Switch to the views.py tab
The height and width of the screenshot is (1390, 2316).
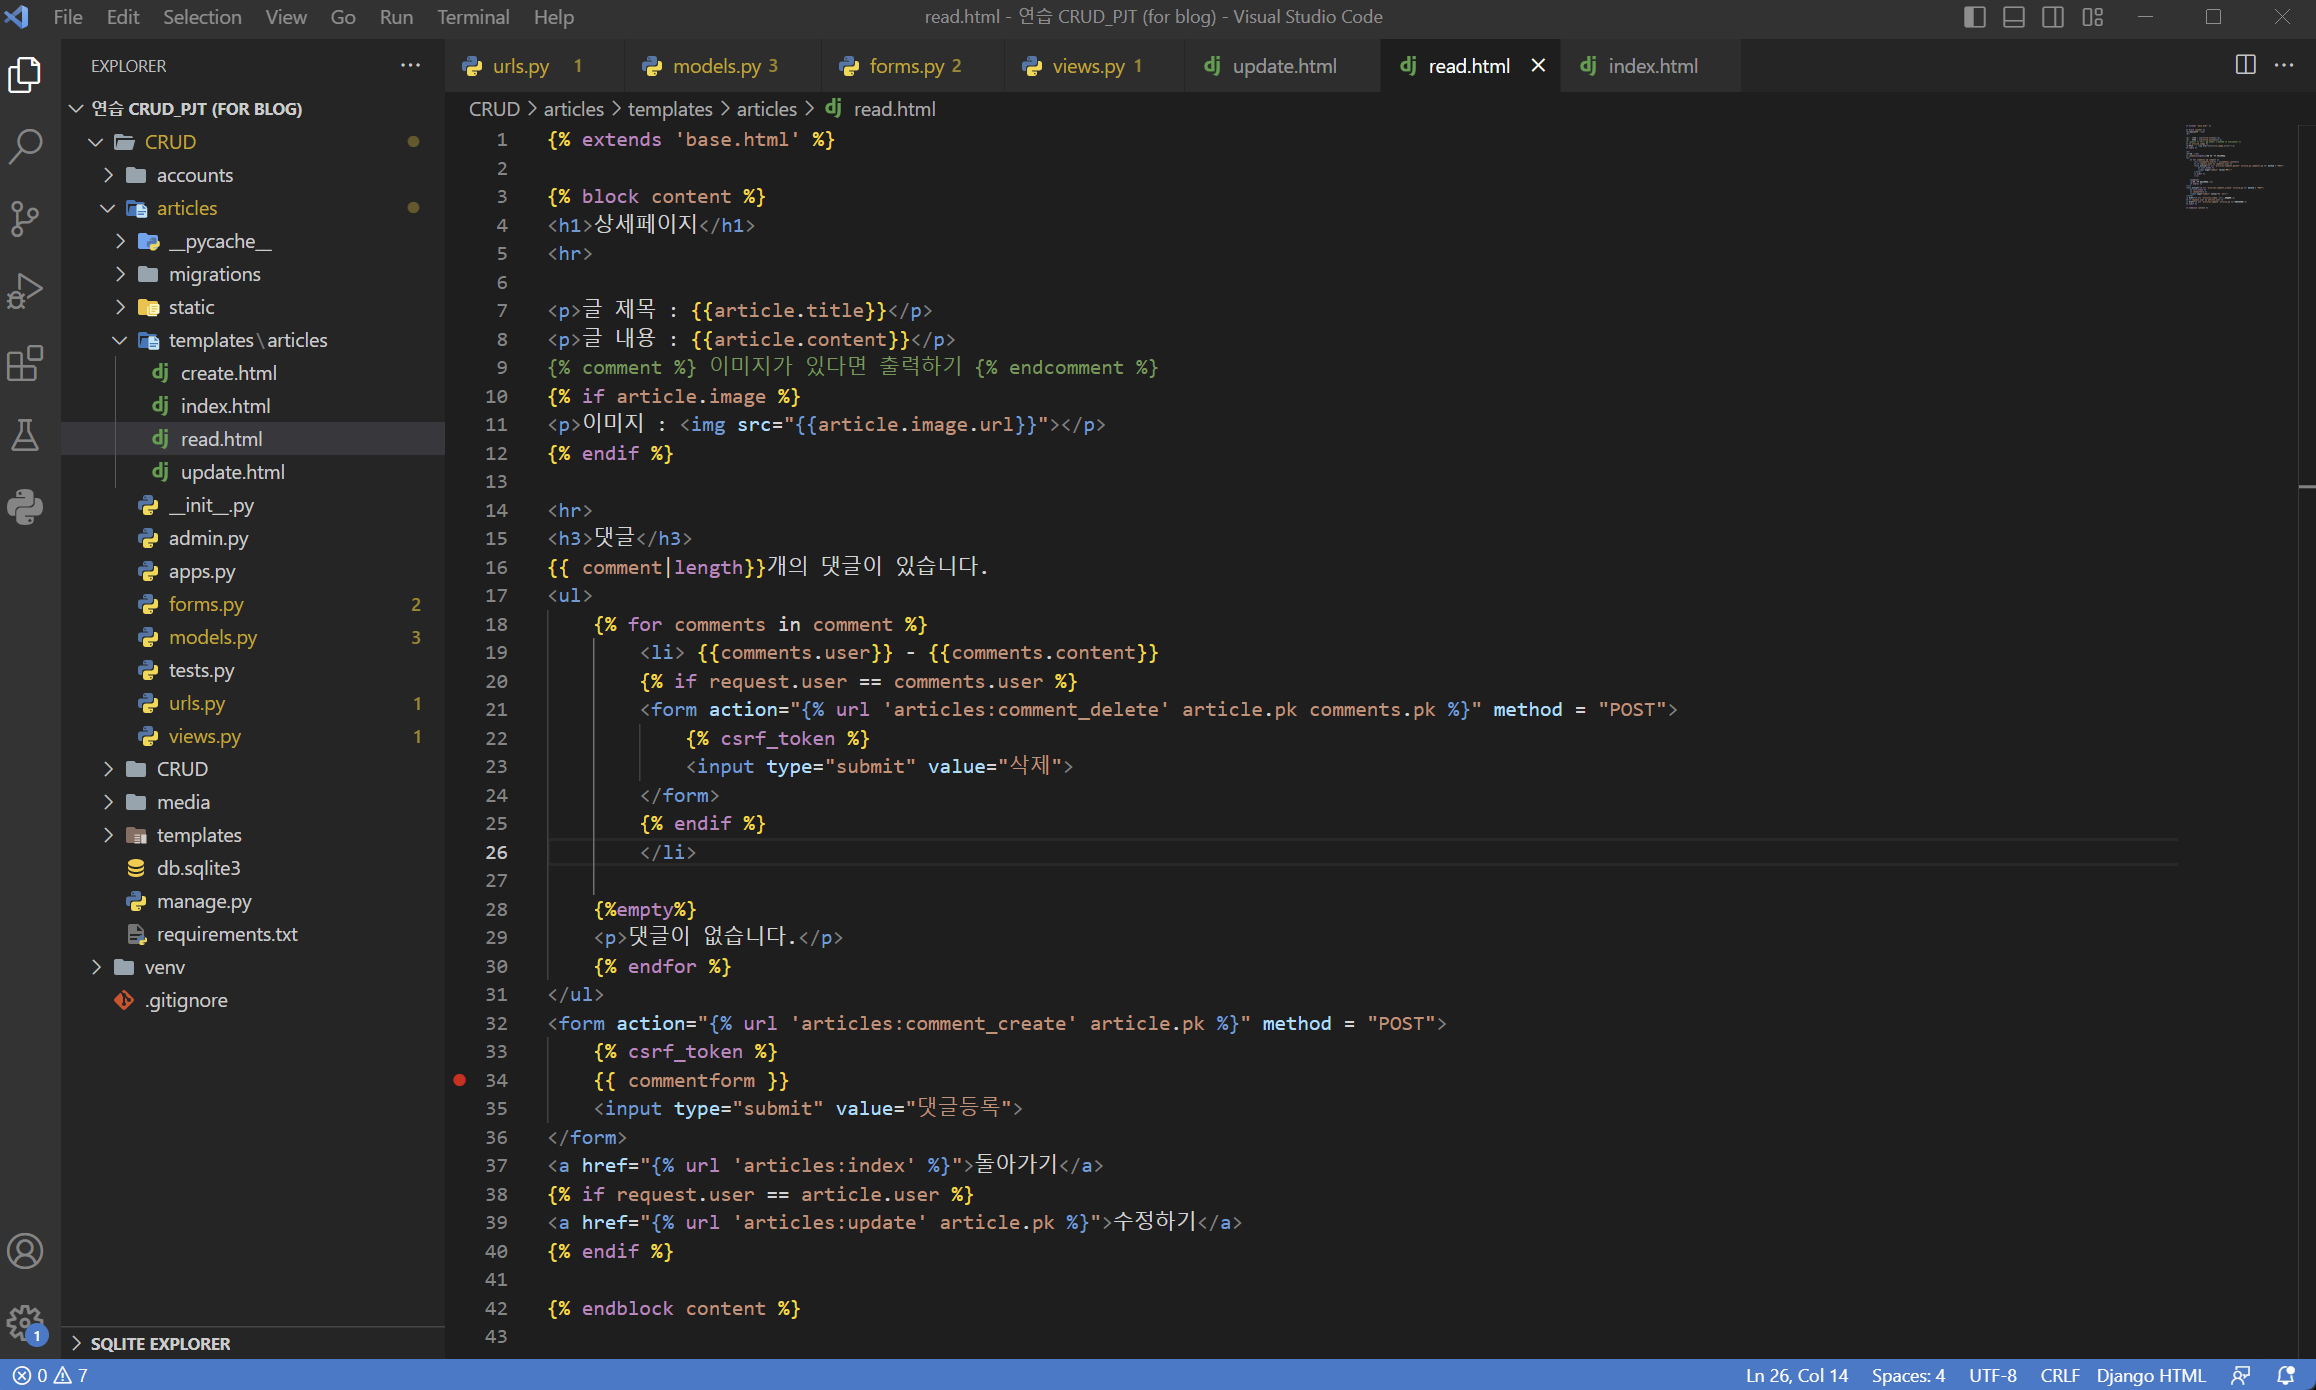1088,66
